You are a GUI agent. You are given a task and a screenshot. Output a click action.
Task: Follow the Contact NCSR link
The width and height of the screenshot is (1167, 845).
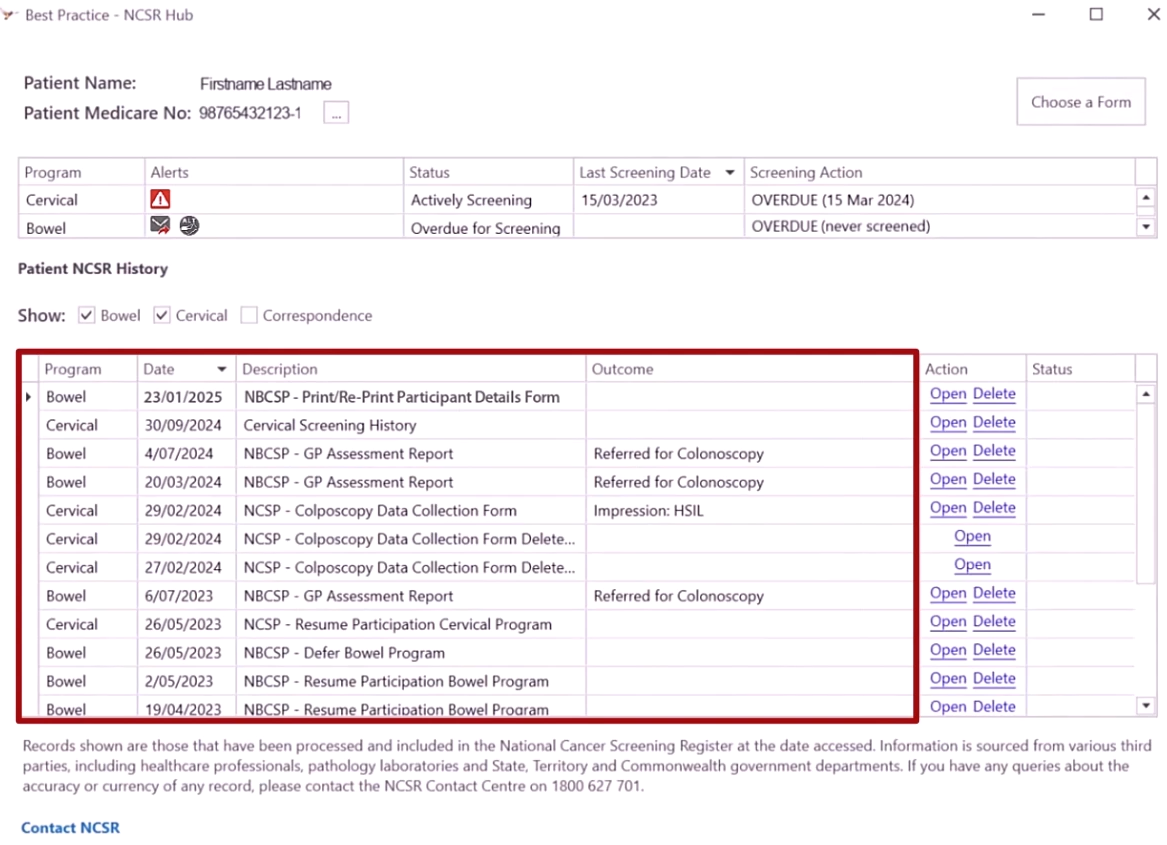point(71,827)
